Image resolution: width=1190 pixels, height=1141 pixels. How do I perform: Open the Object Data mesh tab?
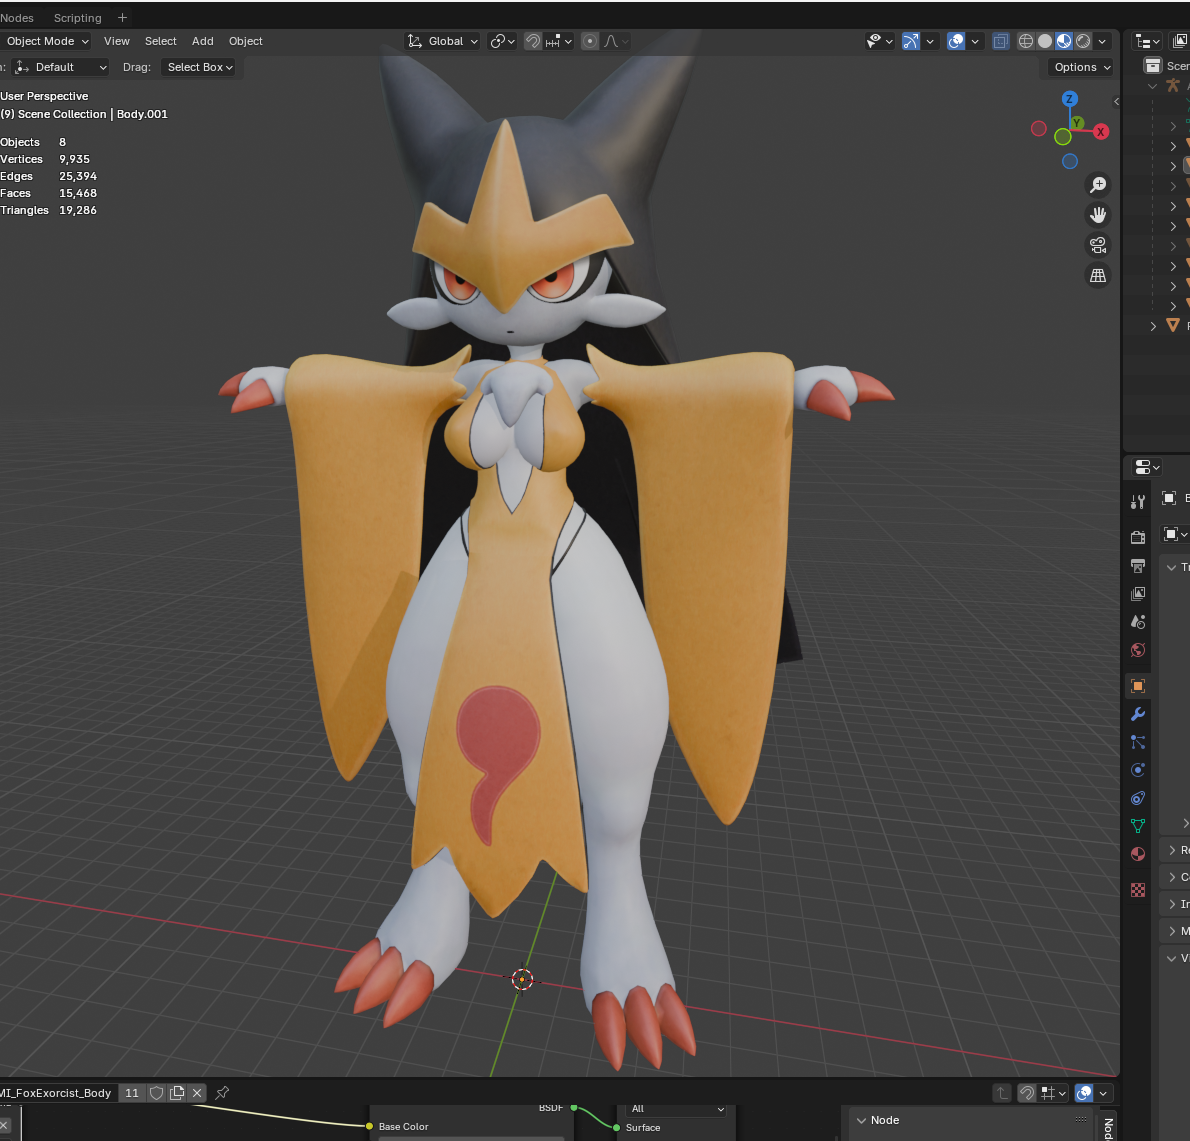(x=1138, y=826)
